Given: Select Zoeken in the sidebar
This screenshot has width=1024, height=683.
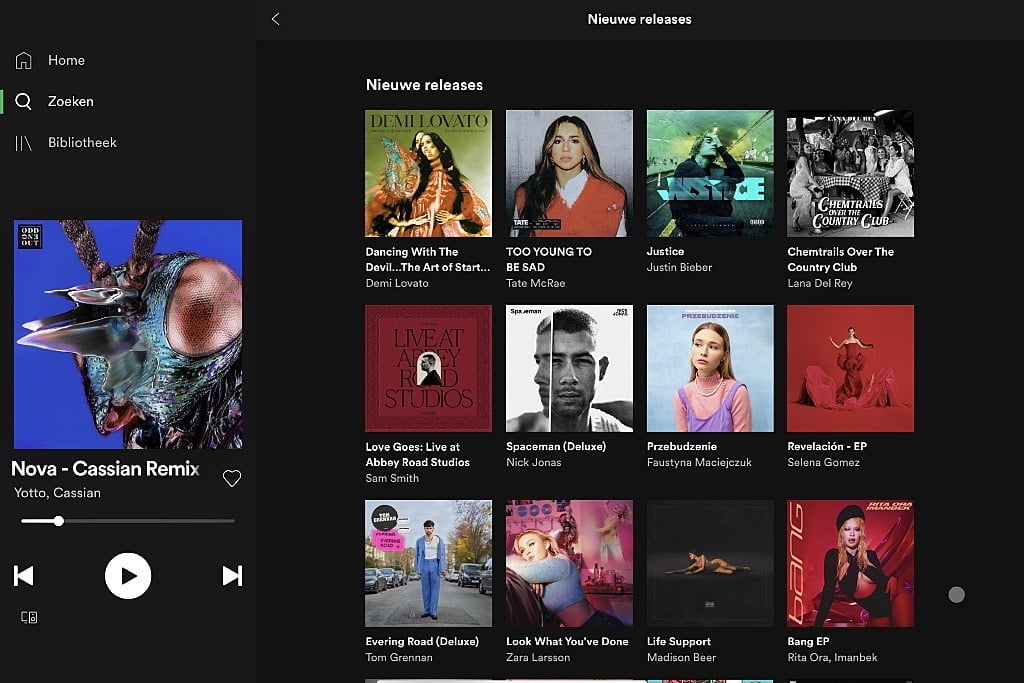Looking at the screenshot, I should [x=71, y=101].
